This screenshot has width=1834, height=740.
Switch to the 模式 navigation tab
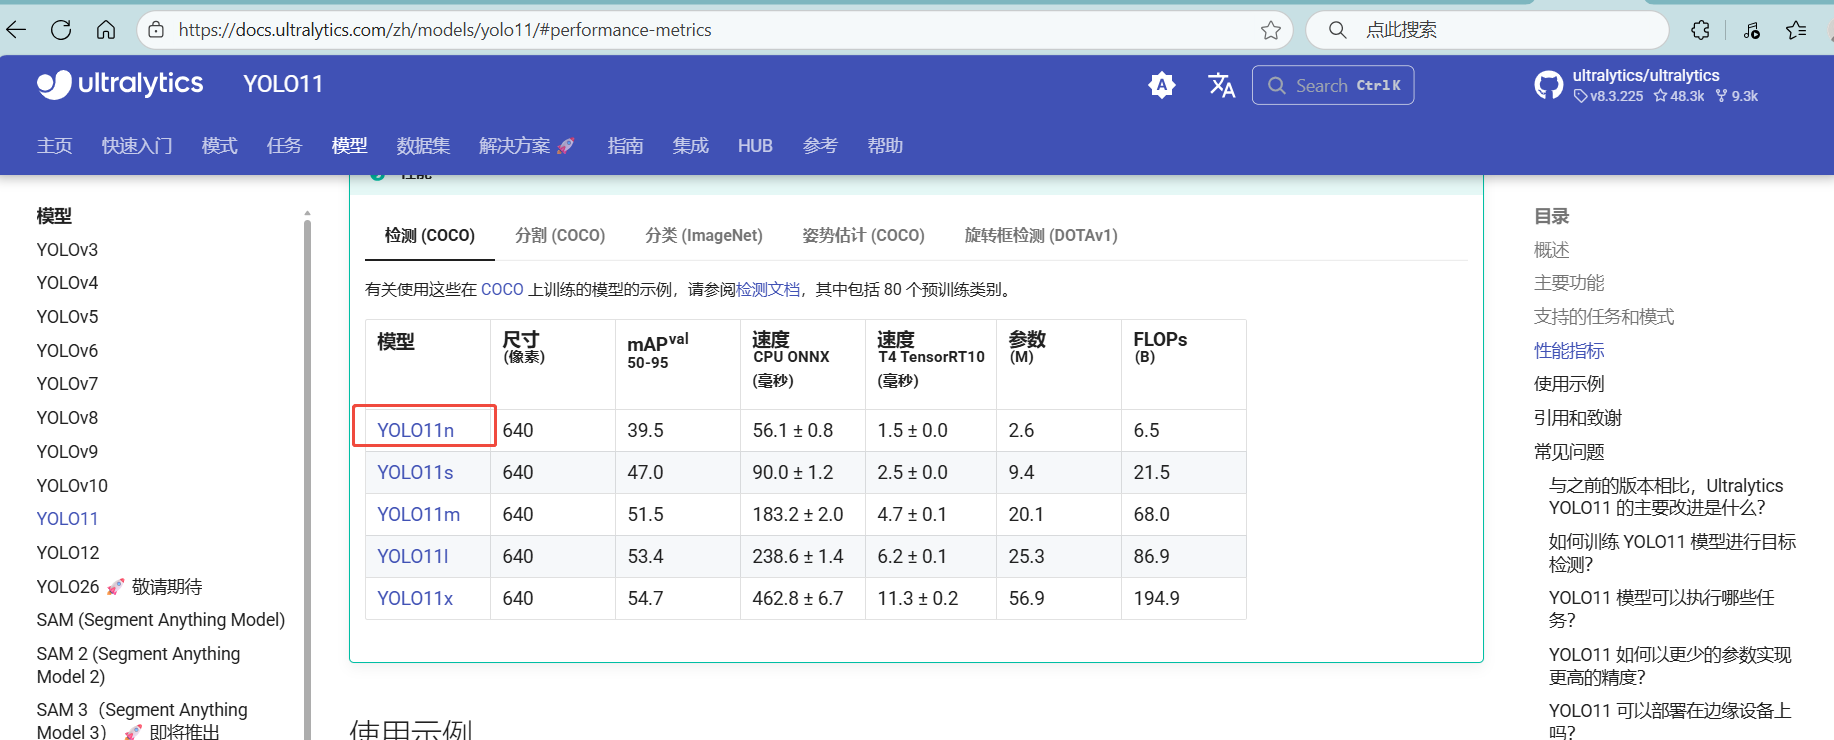[219, 146]
